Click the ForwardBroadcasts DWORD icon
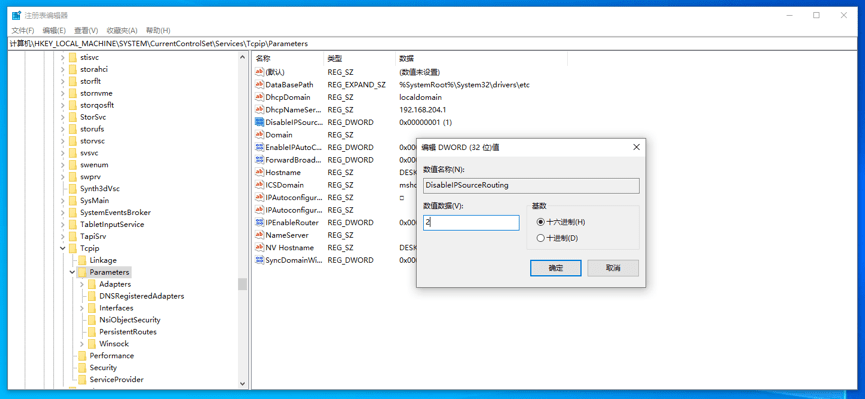The image size is (865, 399). click(260, 160)
